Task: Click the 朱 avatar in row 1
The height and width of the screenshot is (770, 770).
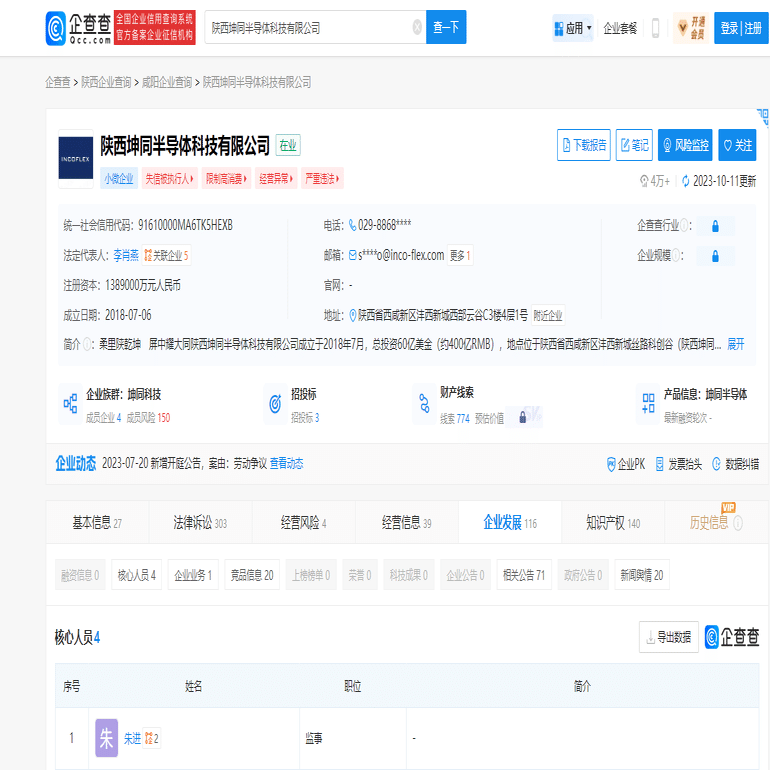Action: pos(106,738)
